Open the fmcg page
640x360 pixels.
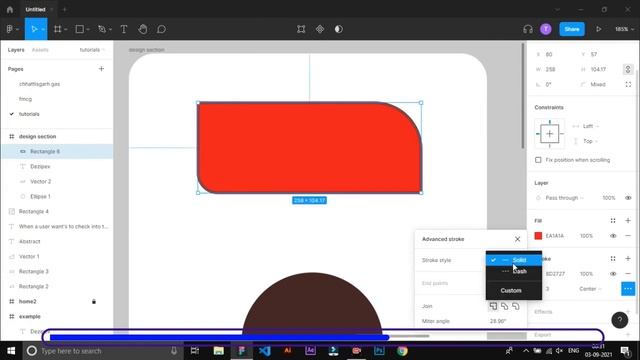(25, 99)
